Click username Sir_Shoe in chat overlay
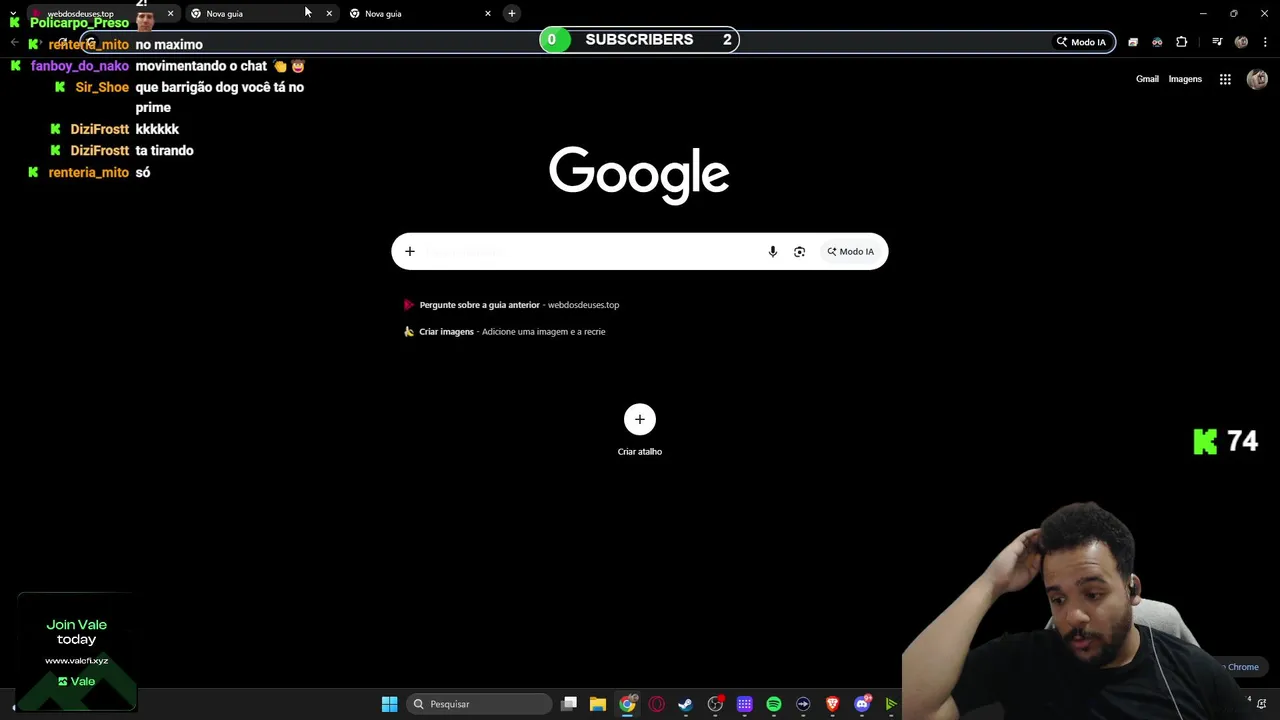The image size is (1280, 720). pos(102,87)
